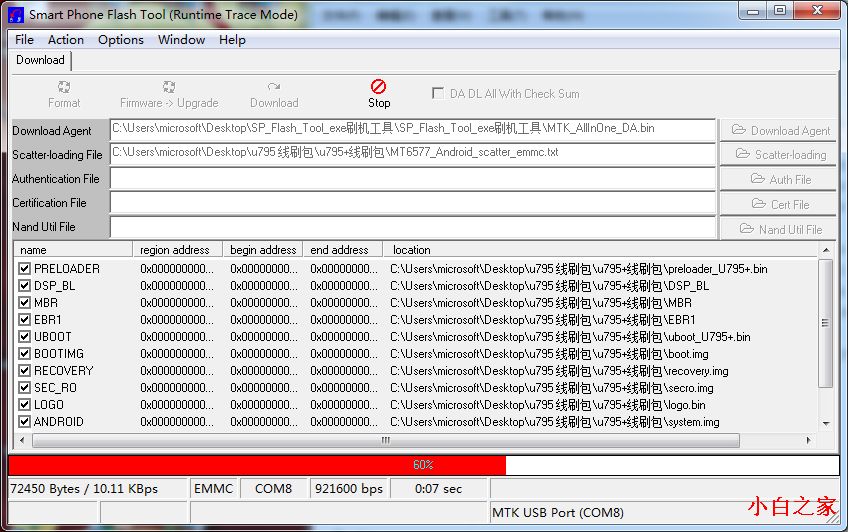Click the 72450 Bytes / 10.11 KBps status
Image resolution: width=848 pixels, height=532 pixels.
coord(84,489)
